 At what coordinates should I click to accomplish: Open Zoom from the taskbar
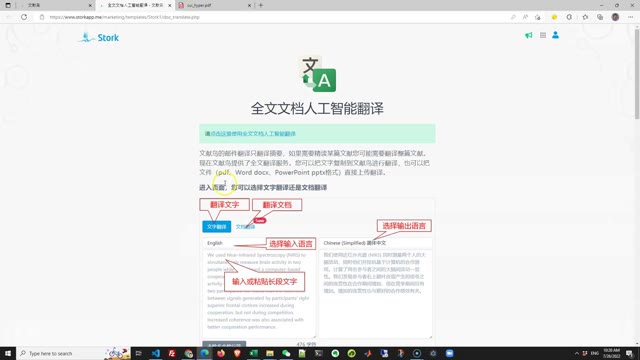[x=449, y=353]
